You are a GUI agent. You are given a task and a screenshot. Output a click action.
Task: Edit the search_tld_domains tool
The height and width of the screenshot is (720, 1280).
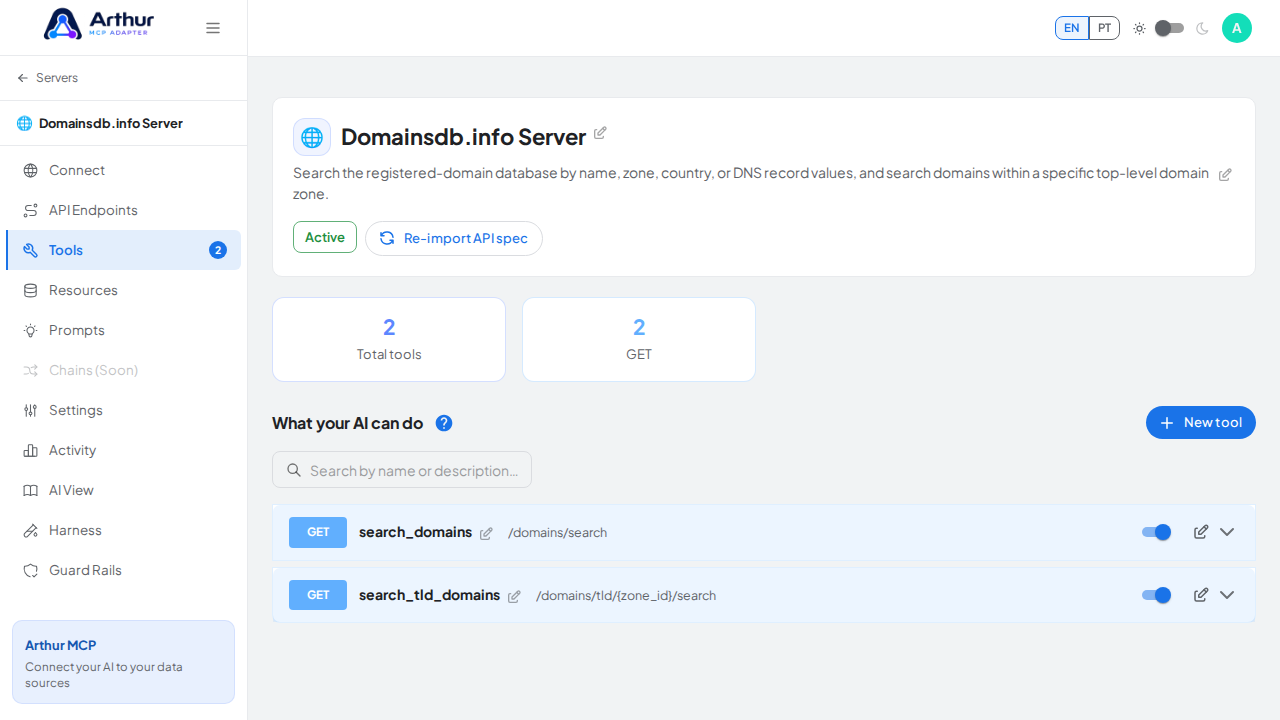[x=1201, y=595]
